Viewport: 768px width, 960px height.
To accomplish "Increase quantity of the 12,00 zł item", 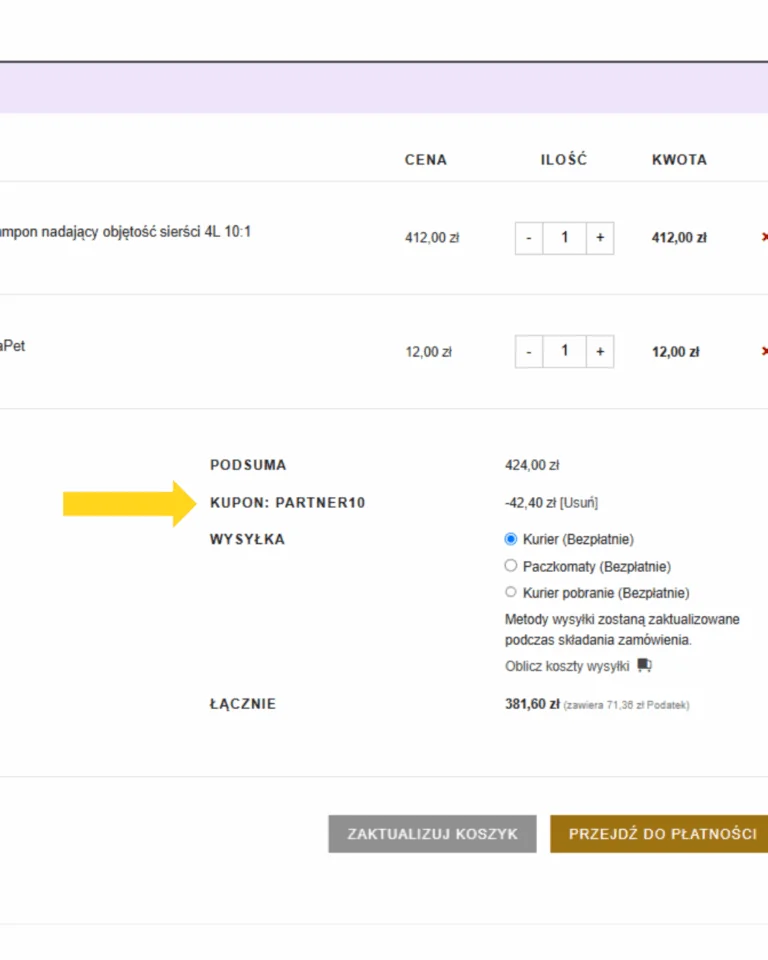I will pos(600,351).
